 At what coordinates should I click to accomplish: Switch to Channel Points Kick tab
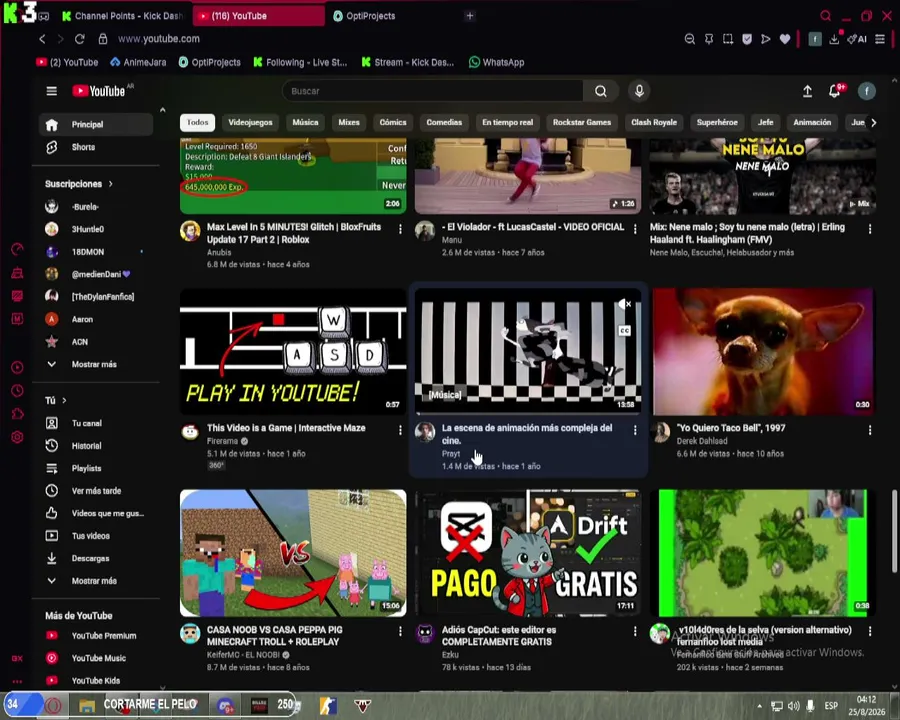(123, 16)
